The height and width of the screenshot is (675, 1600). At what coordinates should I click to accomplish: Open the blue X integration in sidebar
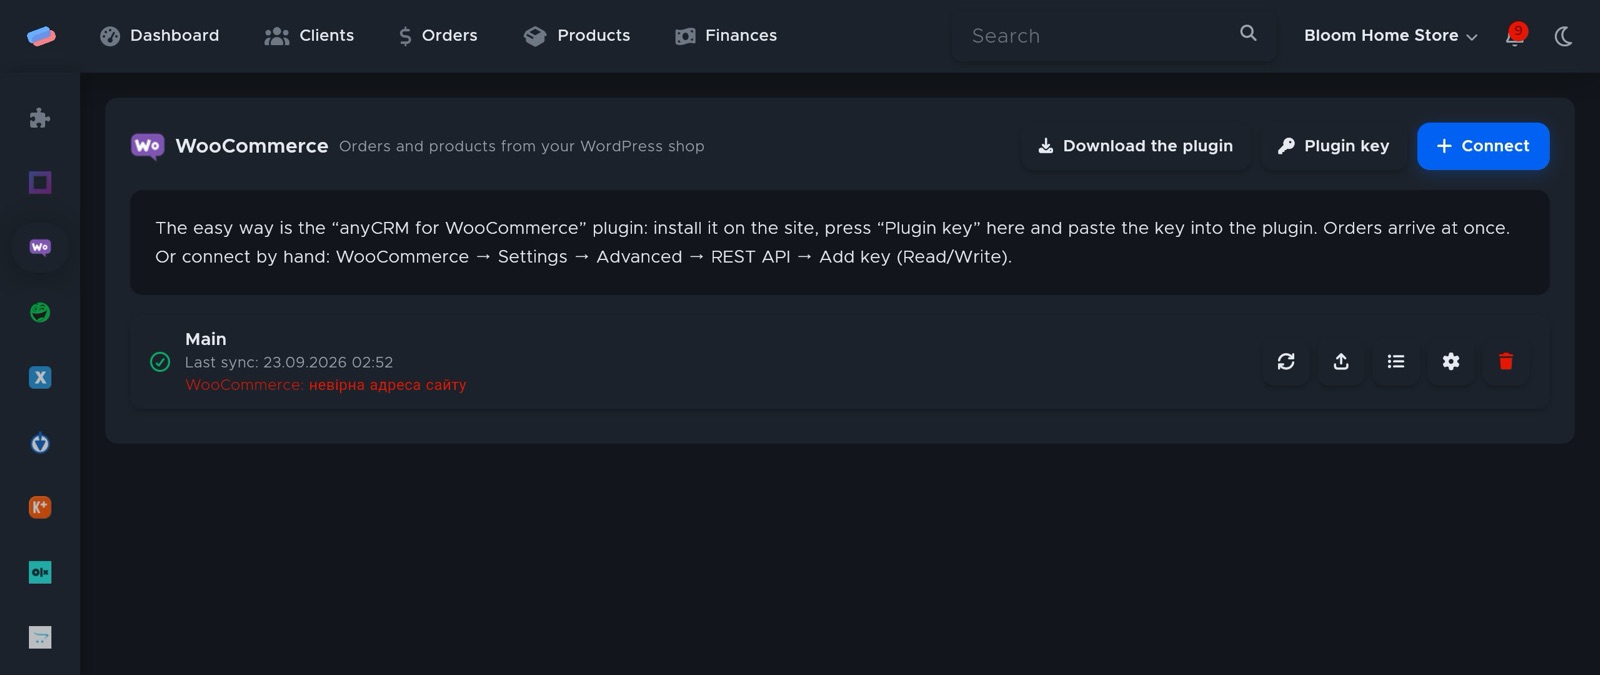click(40, 377)
